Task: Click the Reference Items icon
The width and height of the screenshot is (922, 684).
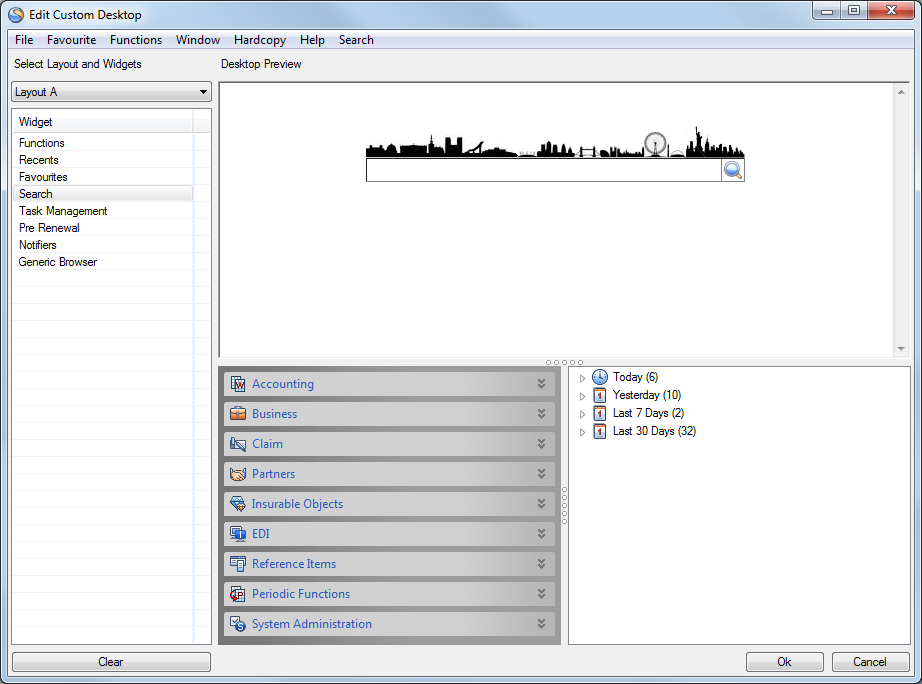Action: pos(238,563)
